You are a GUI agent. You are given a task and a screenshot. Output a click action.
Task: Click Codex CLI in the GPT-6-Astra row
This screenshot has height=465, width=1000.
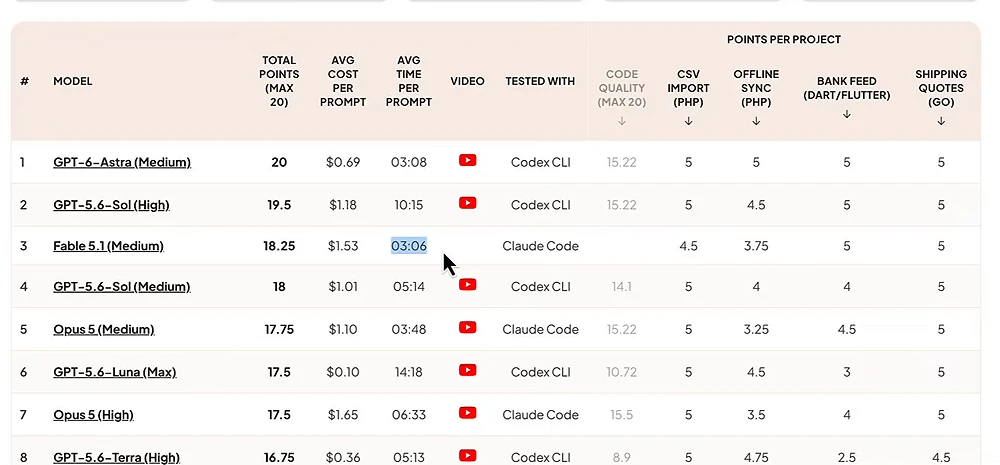coord(540,162)
